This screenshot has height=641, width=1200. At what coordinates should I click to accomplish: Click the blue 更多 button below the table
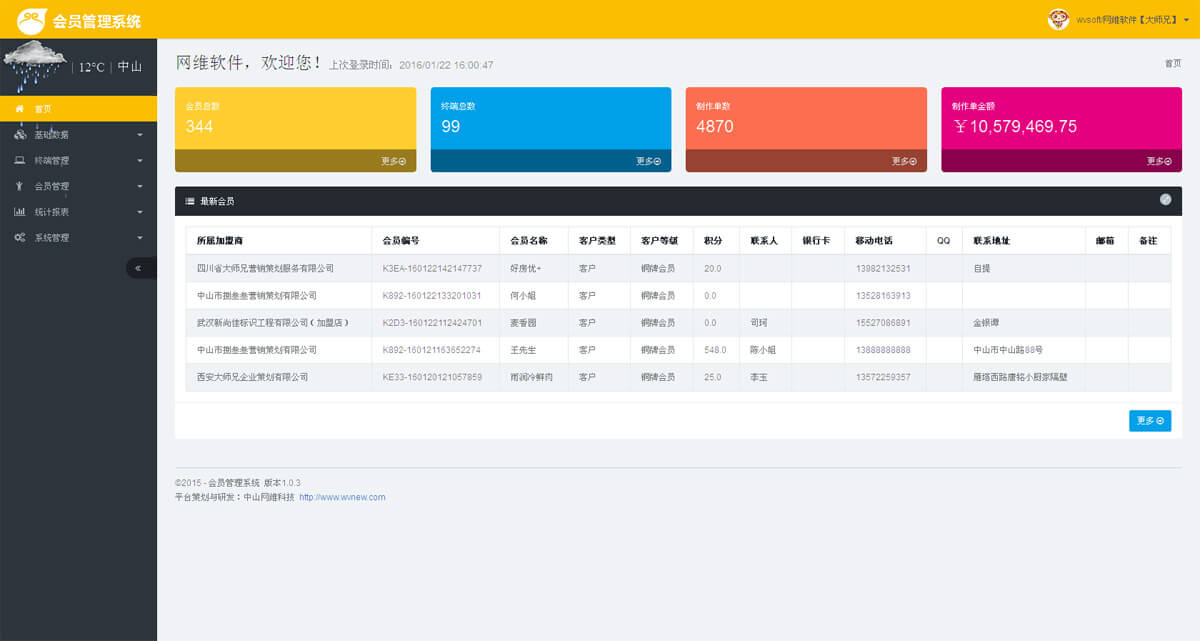(x=1149, y=421)
